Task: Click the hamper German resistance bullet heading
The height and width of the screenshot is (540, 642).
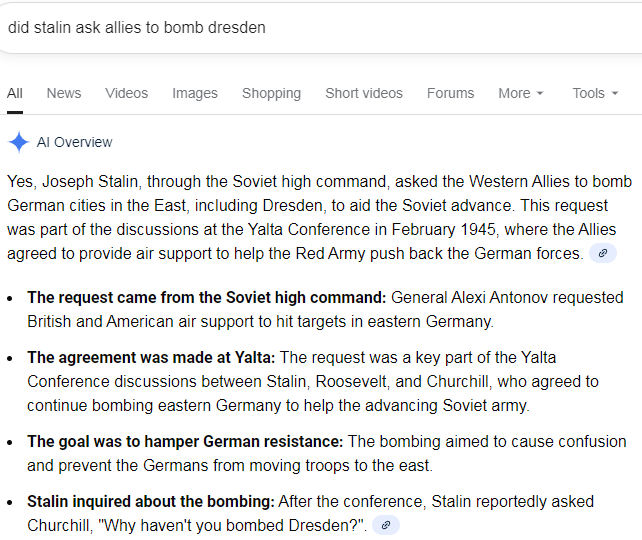Action: (185, 441)
